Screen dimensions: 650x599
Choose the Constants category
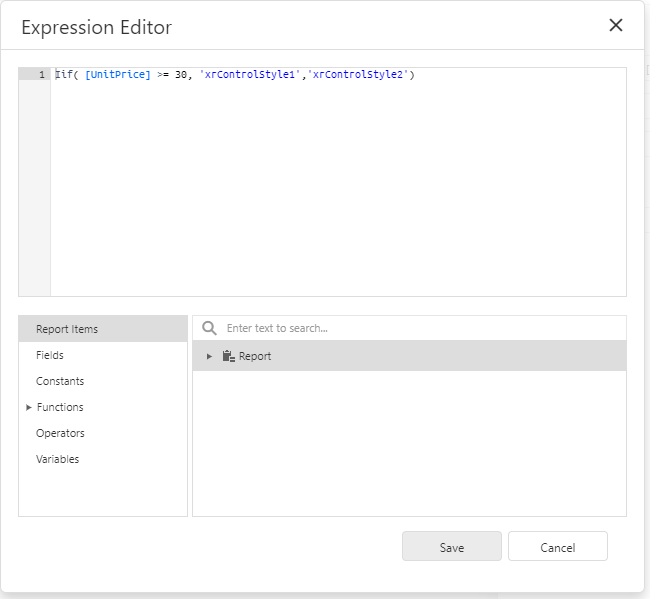tap(60, 381)
